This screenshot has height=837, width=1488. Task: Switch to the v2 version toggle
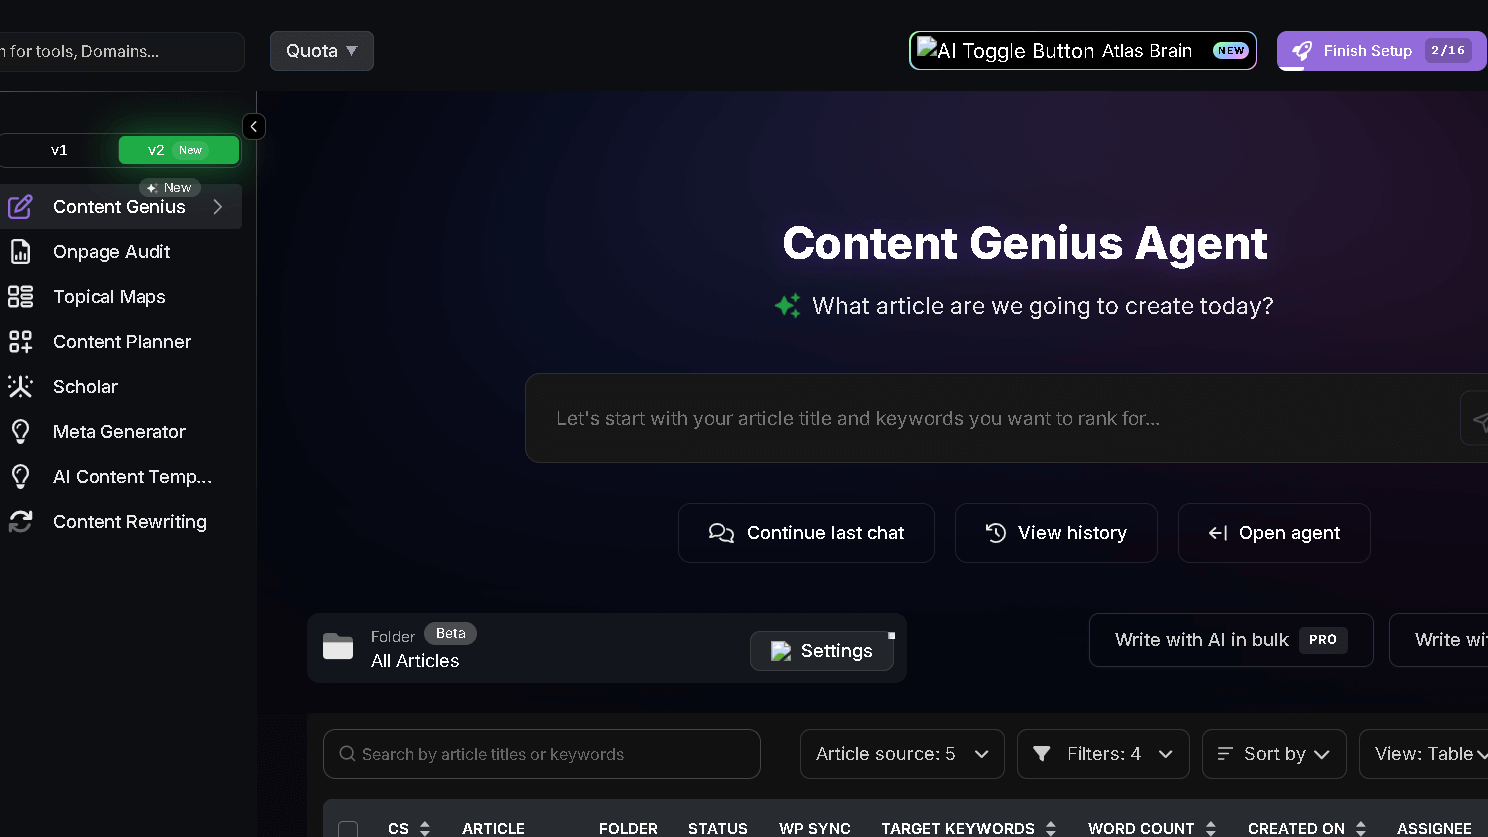click(x=178, y=149)
